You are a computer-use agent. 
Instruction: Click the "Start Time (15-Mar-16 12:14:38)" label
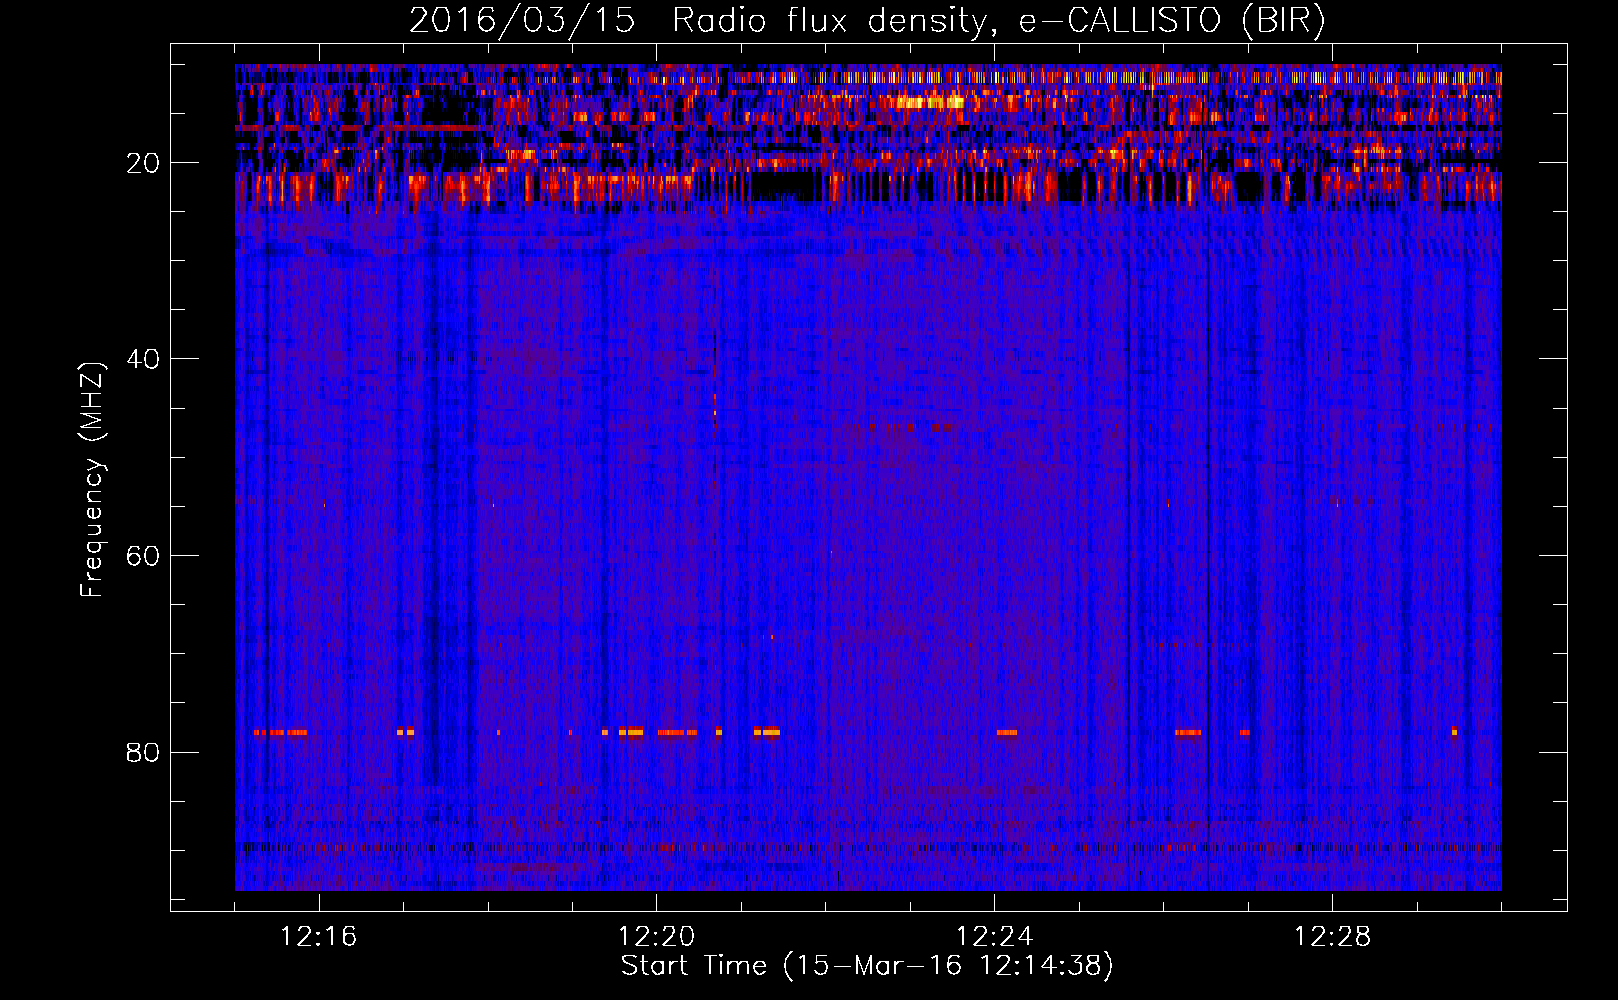pyautogui.click(x=867, y=966)
